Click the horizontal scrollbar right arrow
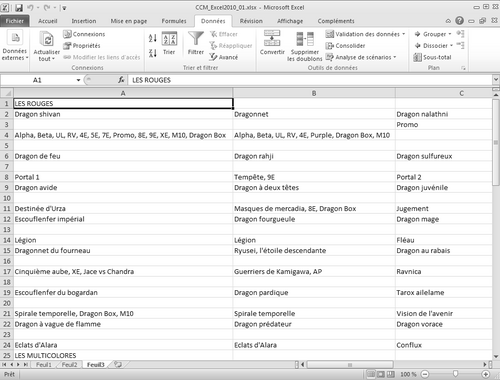Image resolution: width=500 pixels, height=380 pixels. click(485, 365)
